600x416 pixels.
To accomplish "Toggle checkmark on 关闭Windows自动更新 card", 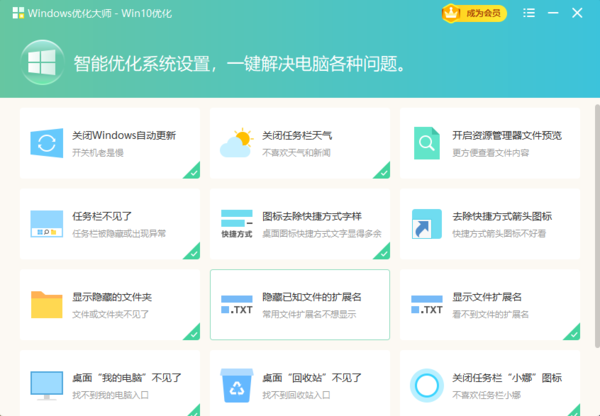I will pyautogui.click(x=192, y=171).
